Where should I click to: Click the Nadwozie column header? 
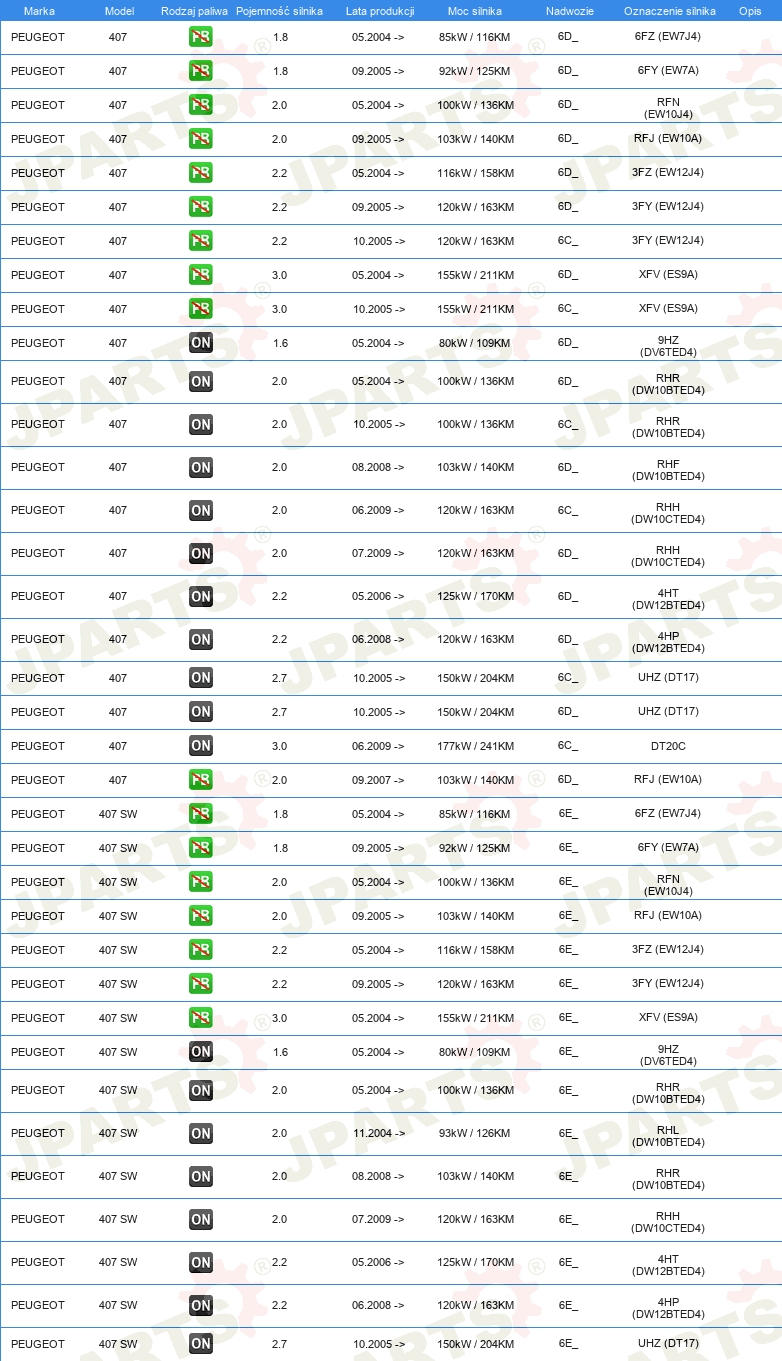tap(570, 11)
